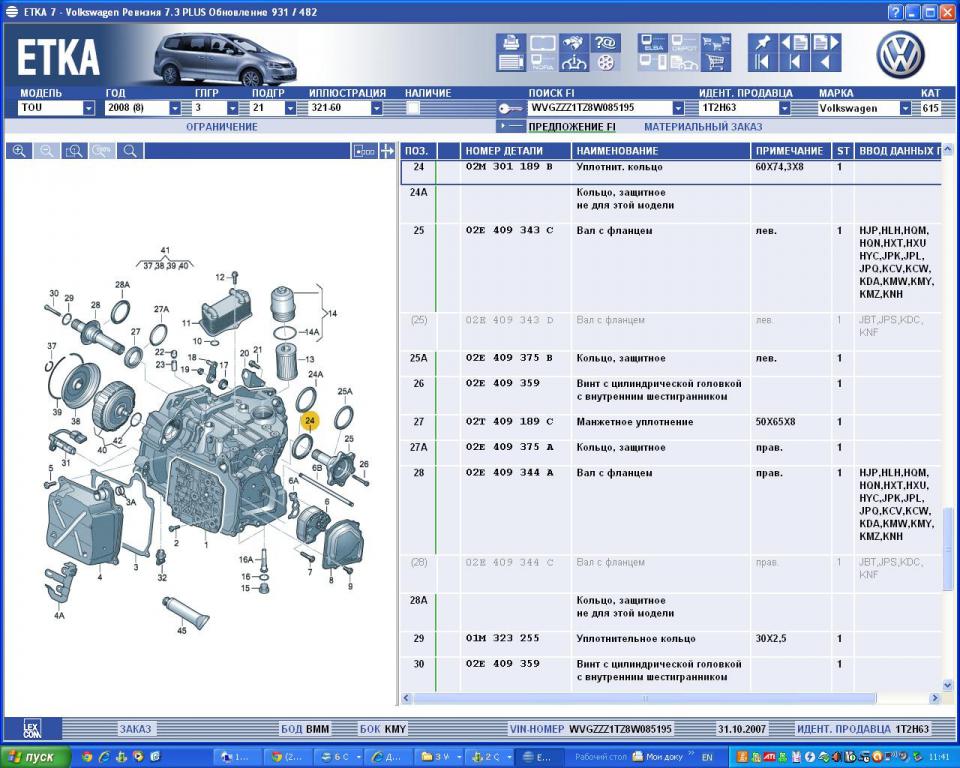Click the LexCom logo in status bar
Image resolution: width=960 pixels, height=768 pixels.
point(32,729)
